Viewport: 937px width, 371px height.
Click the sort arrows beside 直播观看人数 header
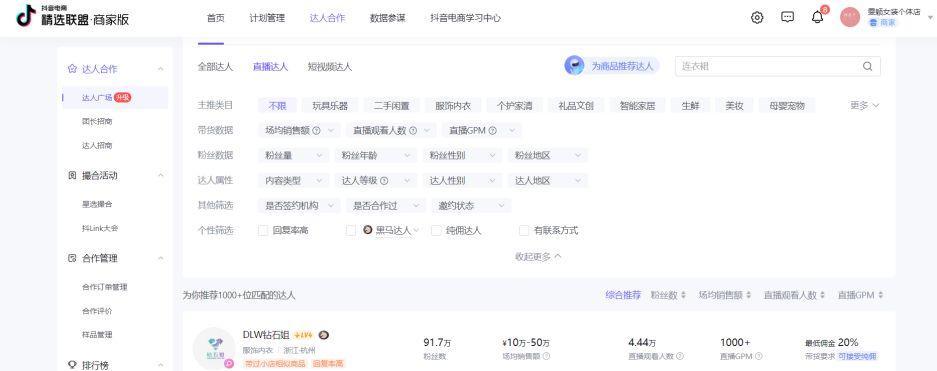[823, 295]
